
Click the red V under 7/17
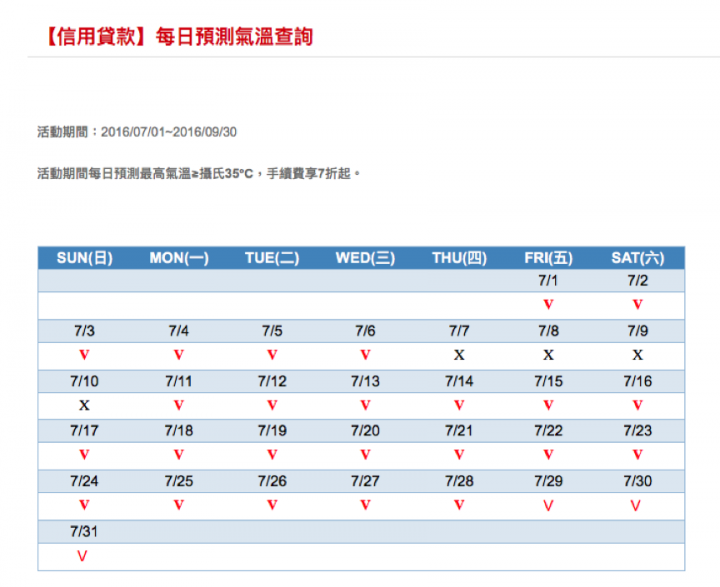(x=84, y=455)
